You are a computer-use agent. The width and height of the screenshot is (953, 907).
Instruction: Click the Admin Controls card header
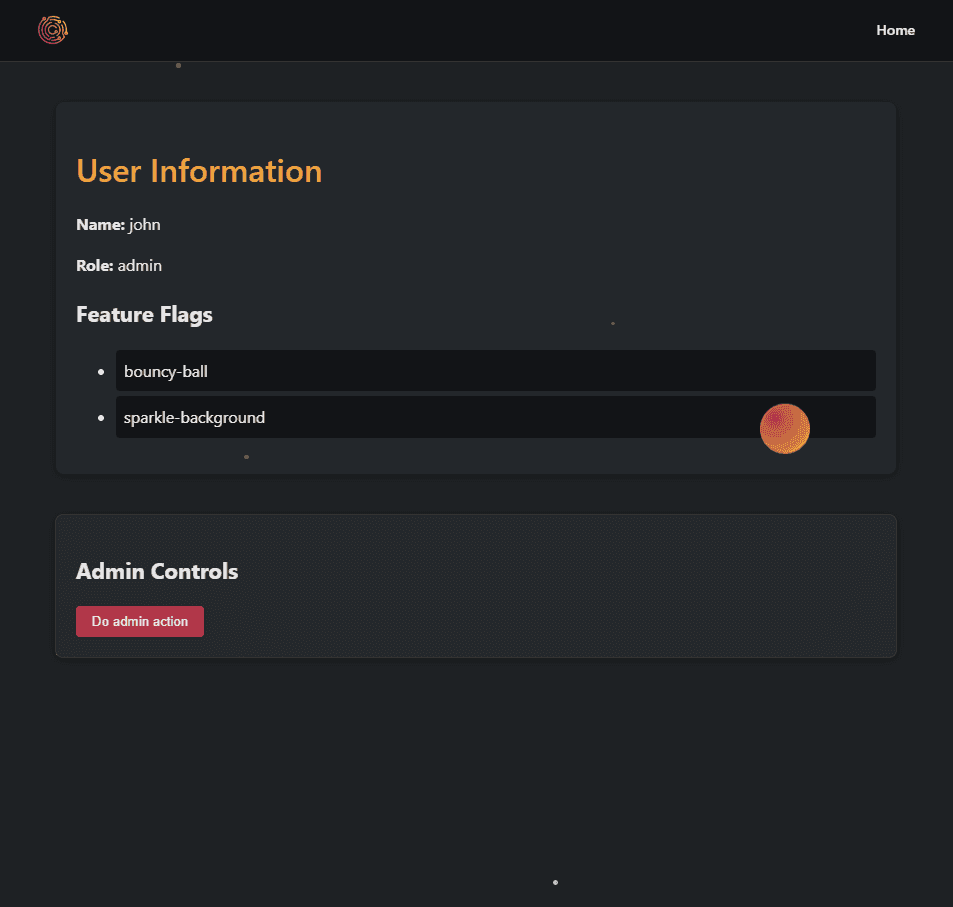click(x=157, y=571)
